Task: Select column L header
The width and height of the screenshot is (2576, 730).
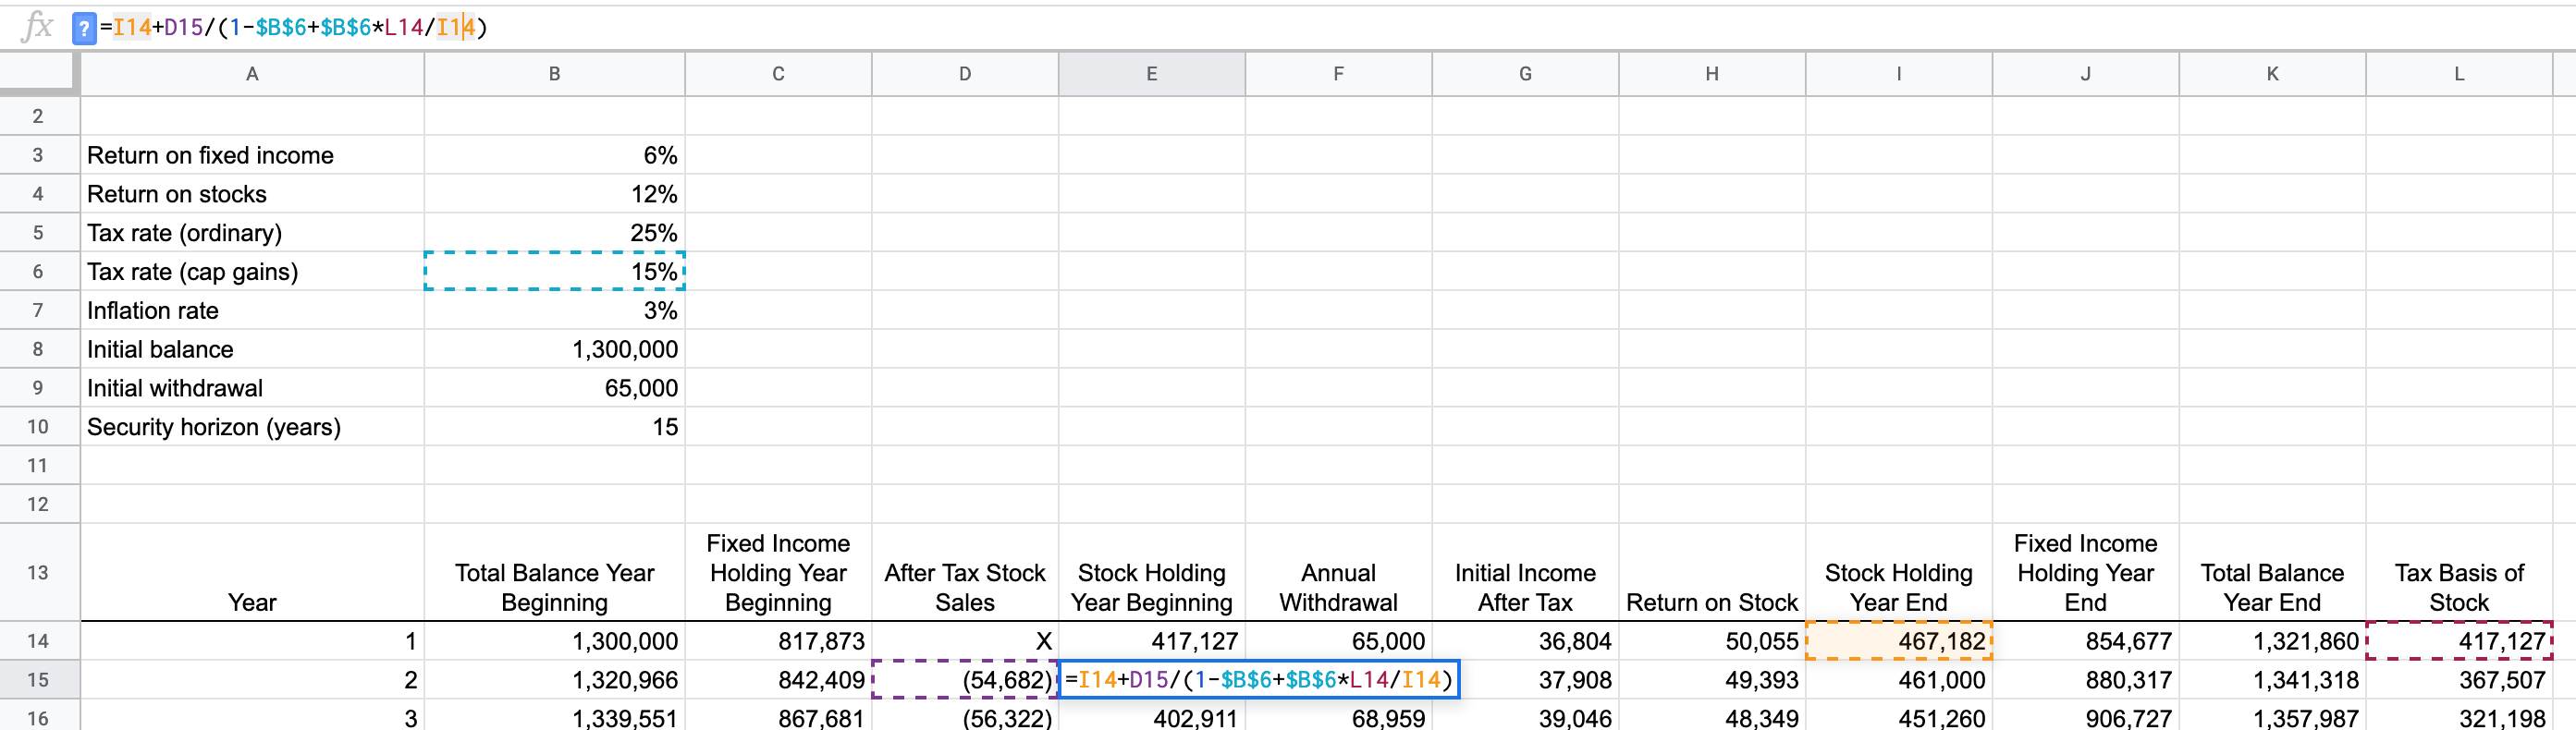Action: (2459, 74)
